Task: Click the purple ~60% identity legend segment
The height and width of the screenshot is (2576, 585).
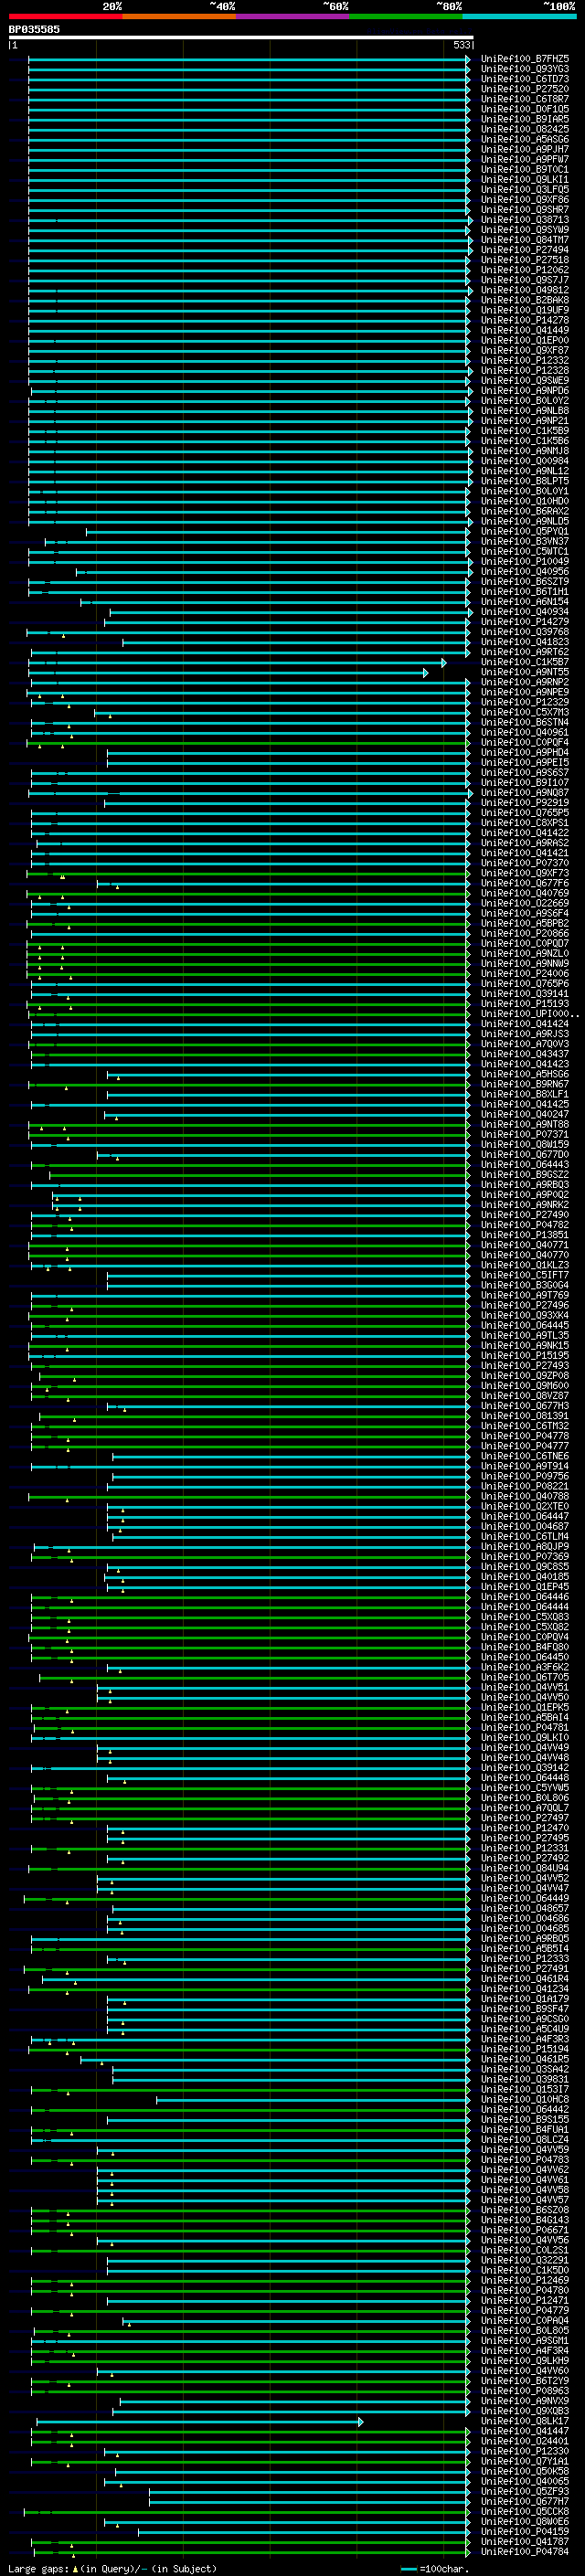Action: pos(292,16)
